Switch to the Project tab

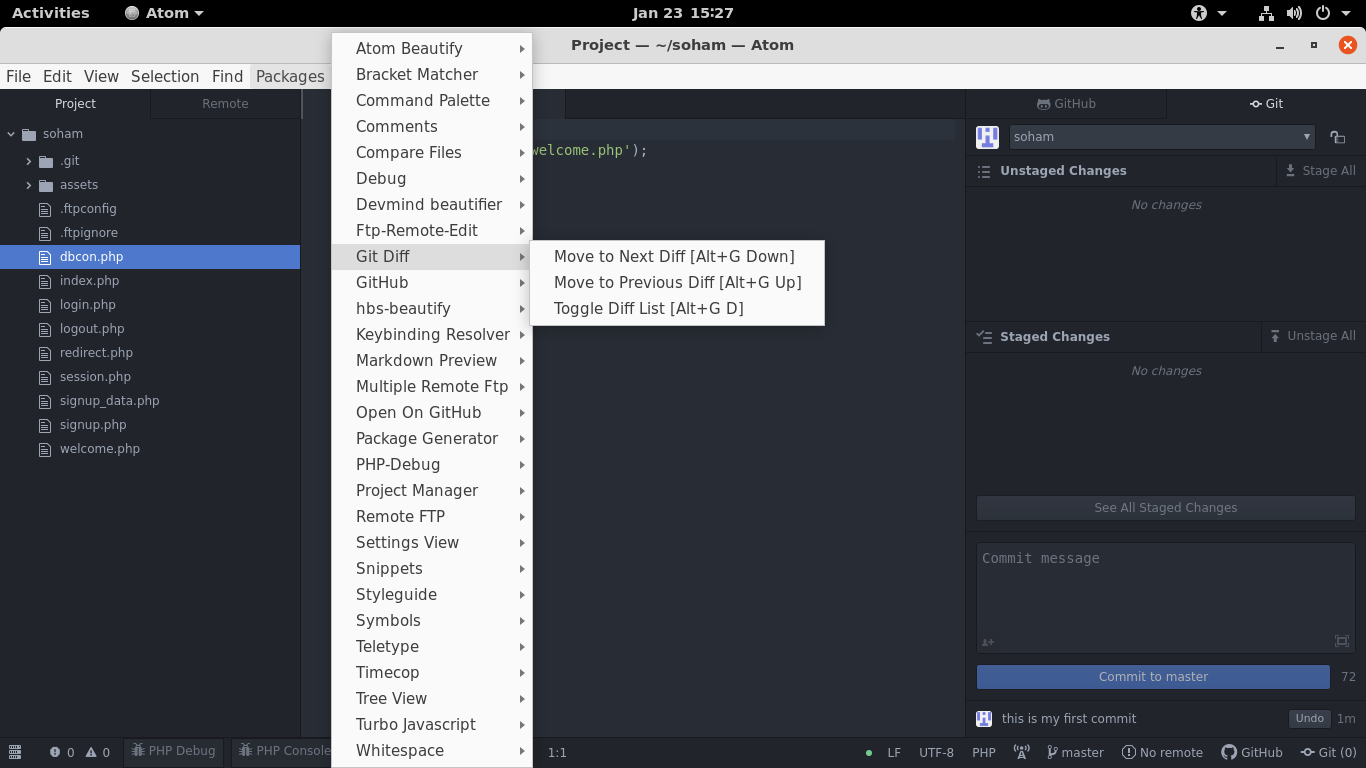(x=75, y=104)
